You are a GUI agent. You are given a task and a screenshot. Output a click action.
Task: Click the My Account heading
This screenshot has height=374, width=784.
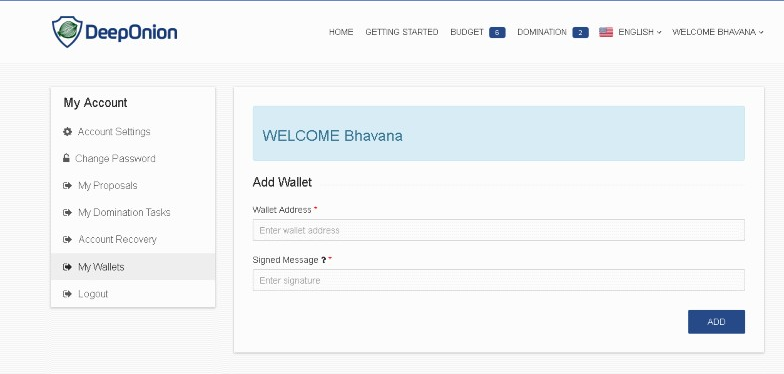tap(96, 102)
